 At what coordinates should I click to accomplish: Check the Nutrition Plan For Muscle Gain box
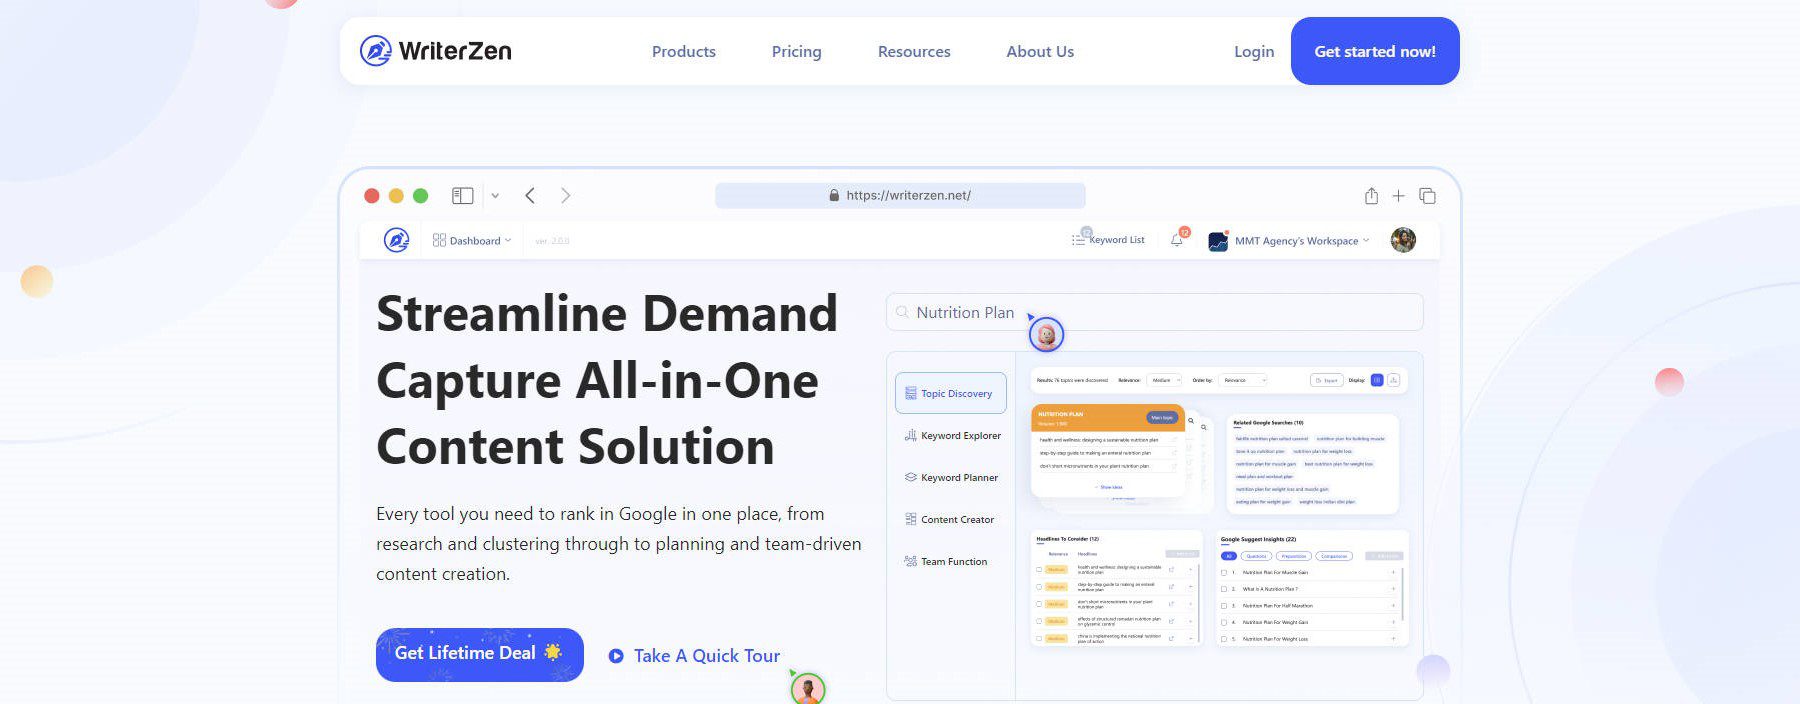pos(1224,573)
